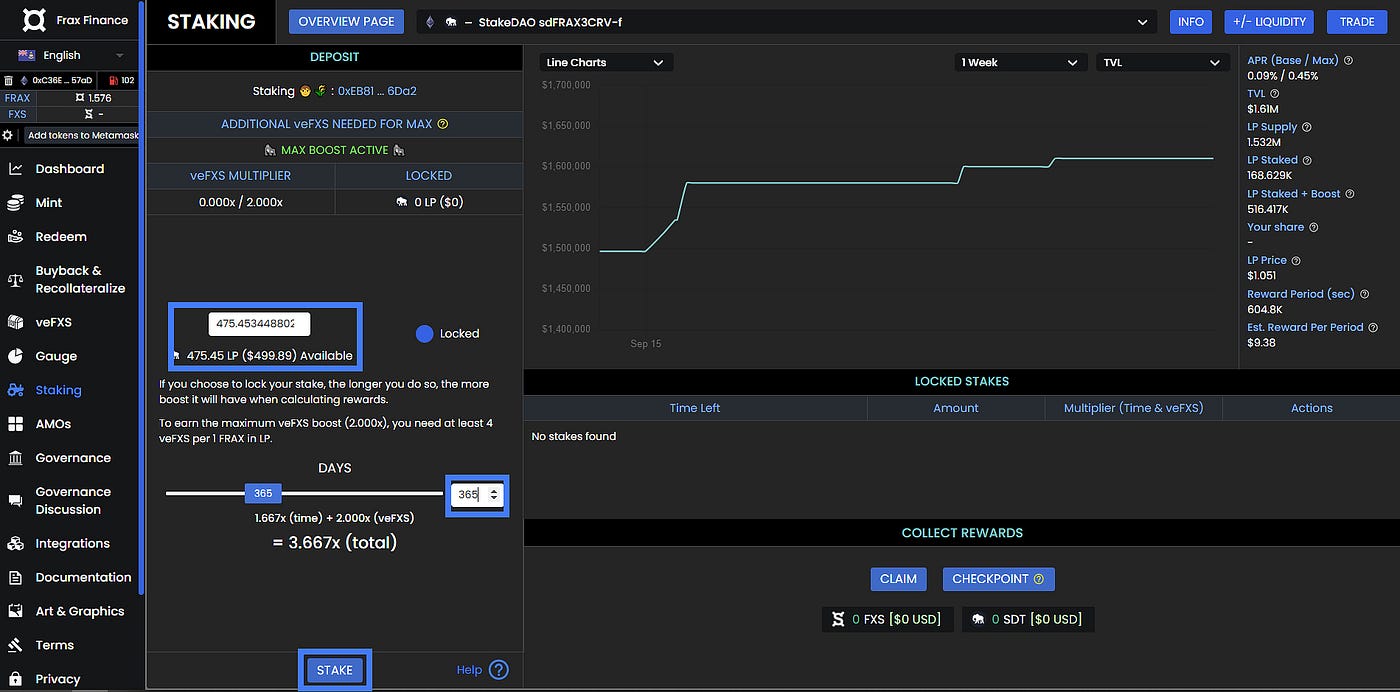
Task: Click the +/- LIQUIDITY button
Action: (1269, 21)
